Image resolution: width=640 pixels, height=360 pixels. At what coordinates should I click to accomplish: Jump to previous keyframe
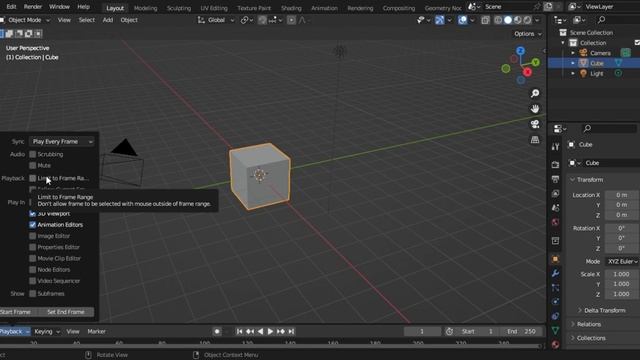[250, 331]
